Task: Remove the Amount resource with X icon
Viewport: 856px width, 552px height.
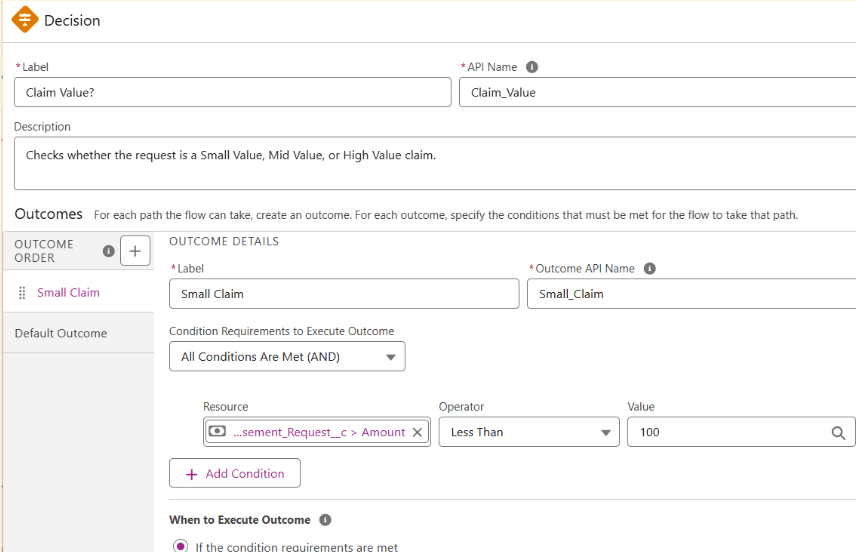Action: [418, 432]
